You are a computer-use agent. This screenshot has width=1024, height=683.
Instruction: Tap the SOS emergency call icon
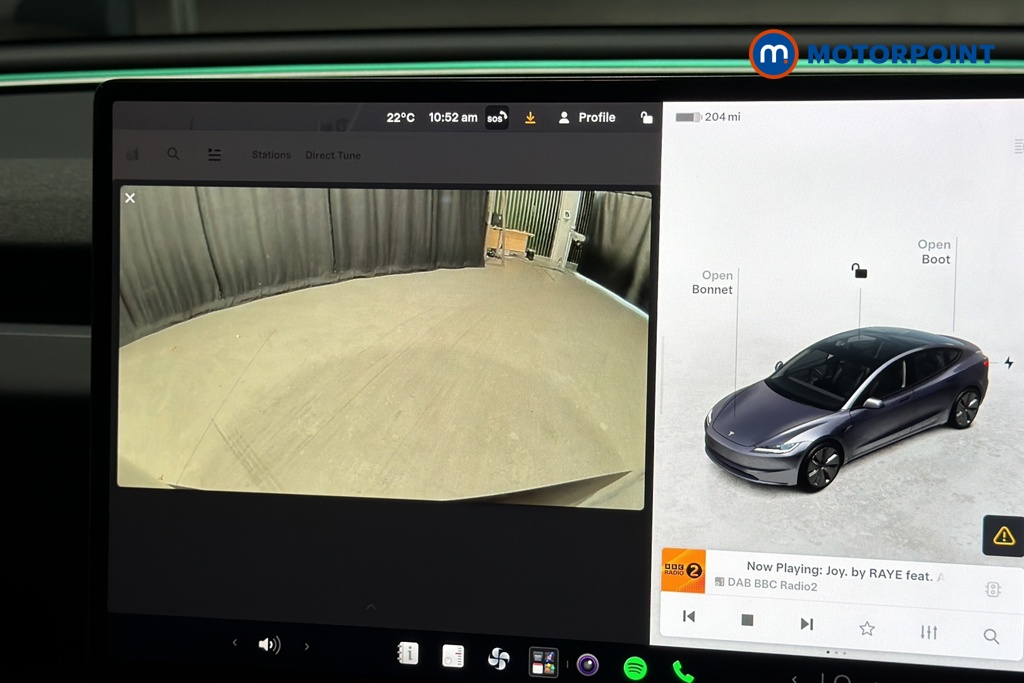(497, 118)
